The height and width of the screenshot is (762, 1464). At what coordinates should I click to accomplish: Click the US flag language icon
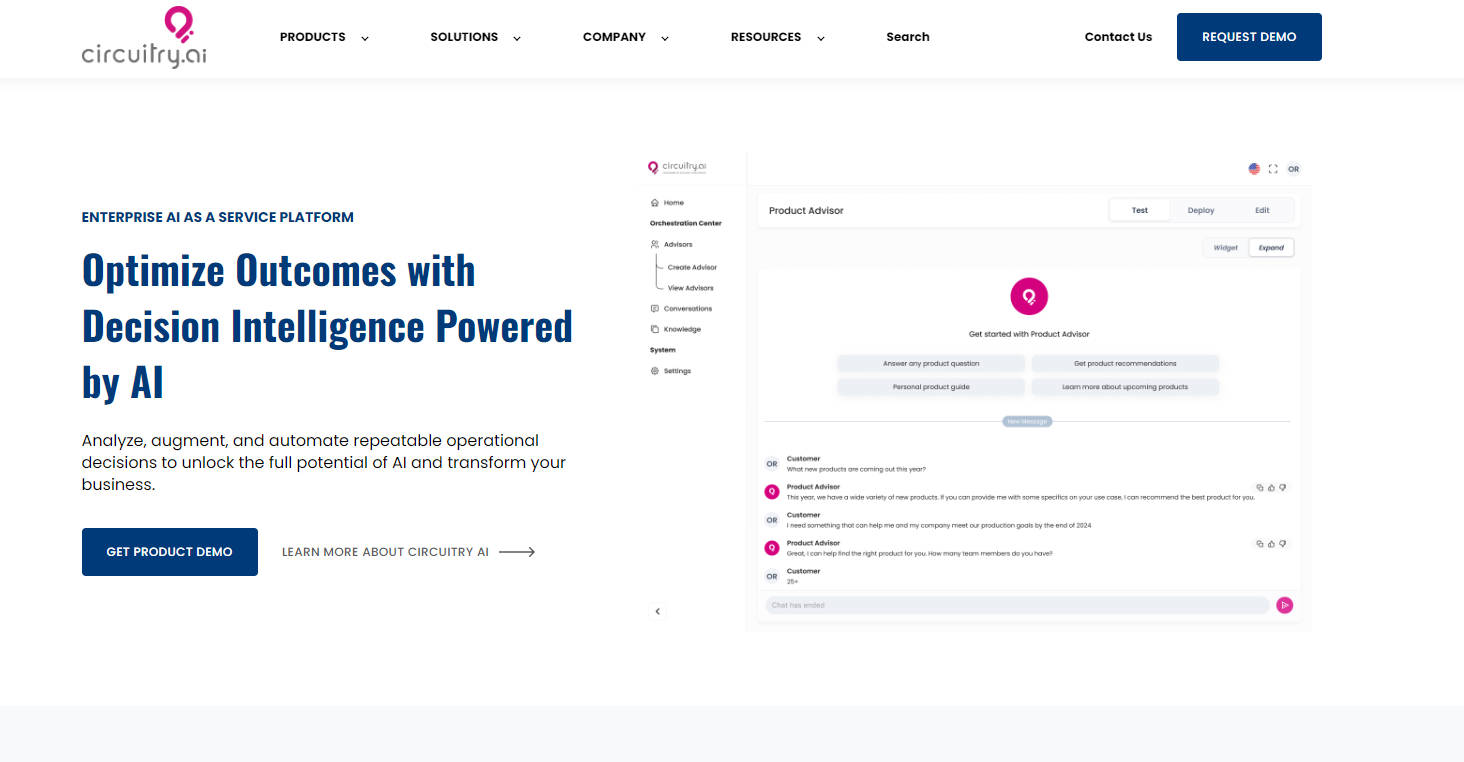coord(1254,169)
